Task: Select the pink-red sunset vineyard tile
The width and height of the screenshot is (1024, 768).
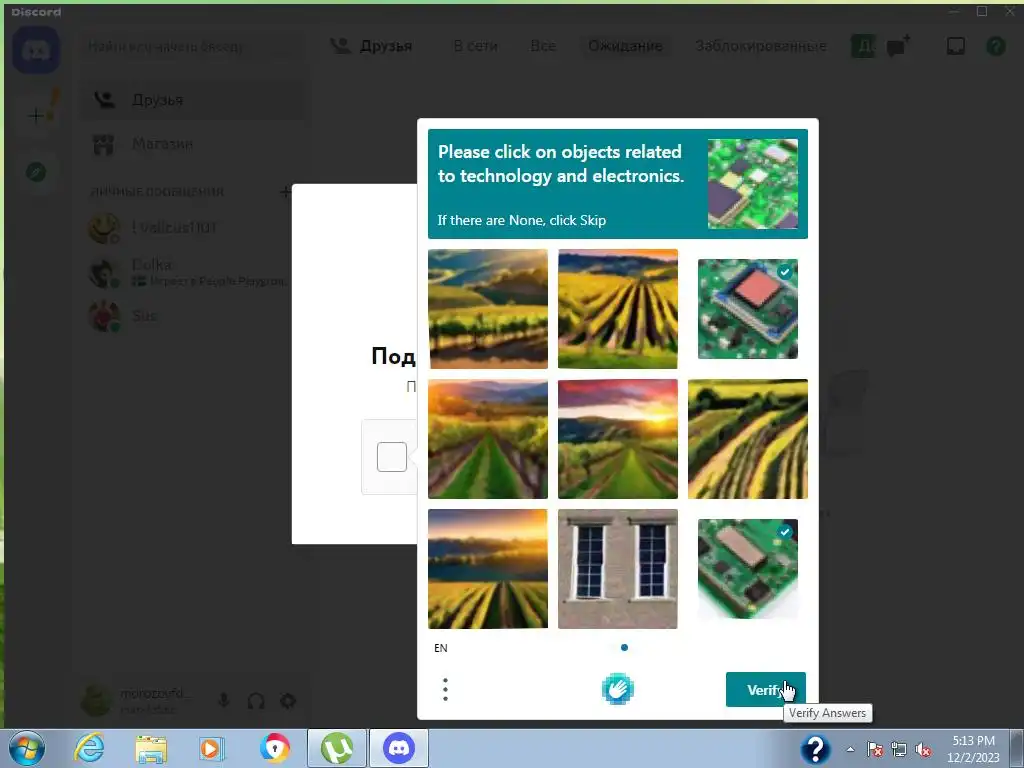Action: pyautogui.click(x=618, y=439)
